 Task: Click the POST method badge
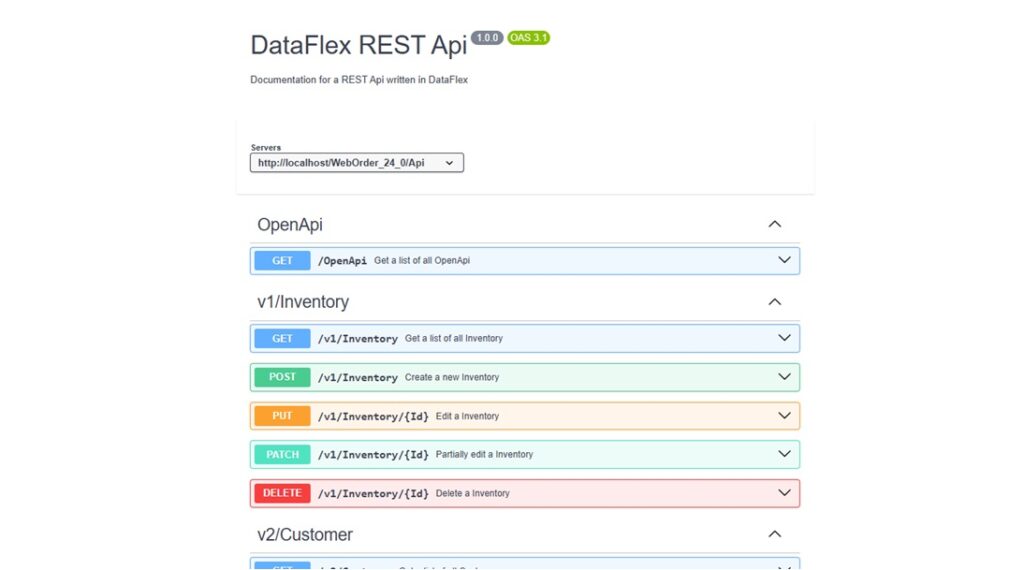[x=283, y=377]
